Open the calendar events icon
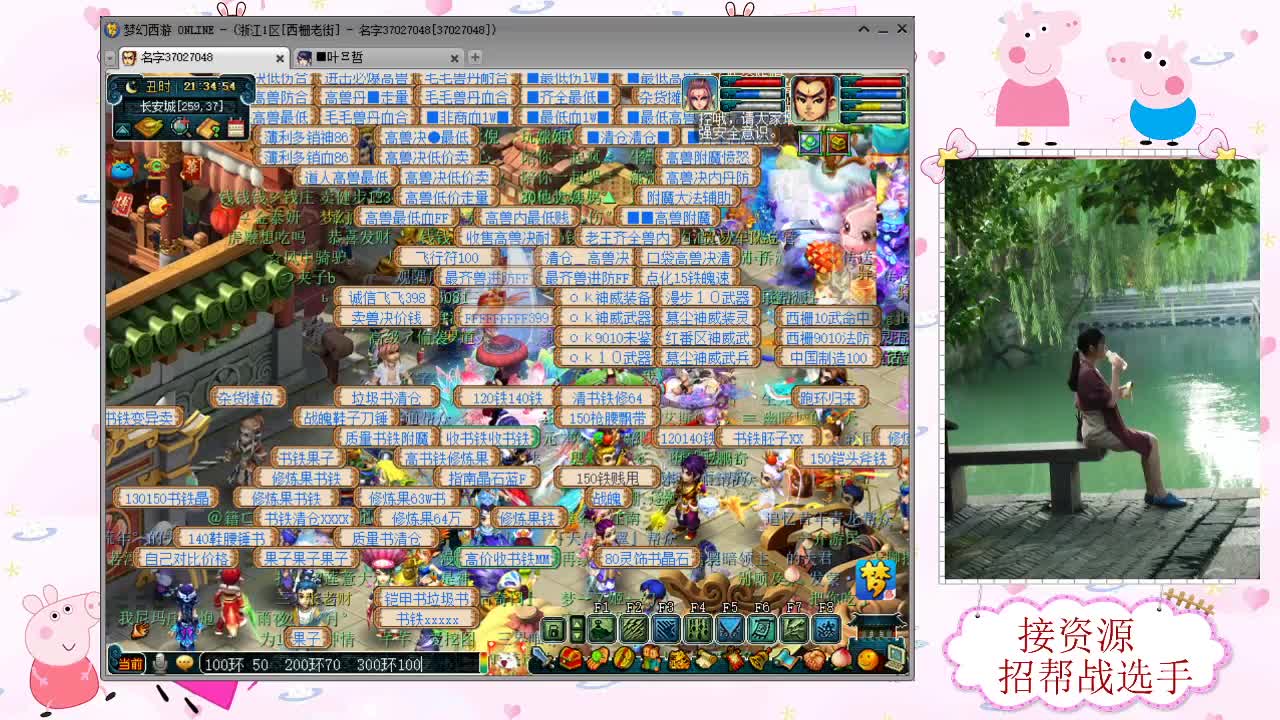This screenshot has height=720, width=1280. tap(236, 128)
